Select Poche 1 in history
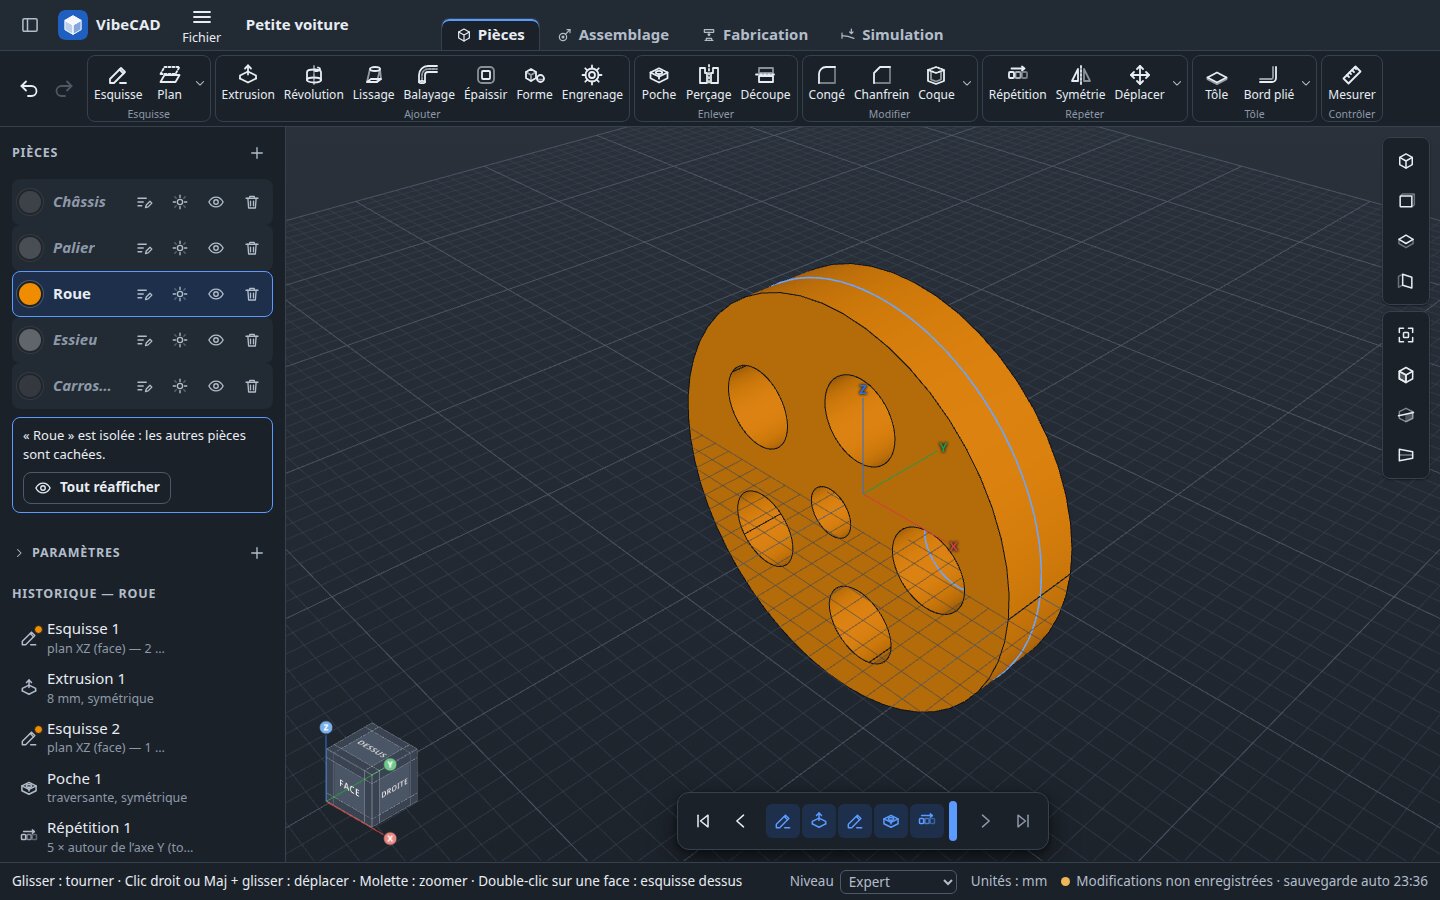Viewport: 1440px width, 900px height. click(142, 787)
